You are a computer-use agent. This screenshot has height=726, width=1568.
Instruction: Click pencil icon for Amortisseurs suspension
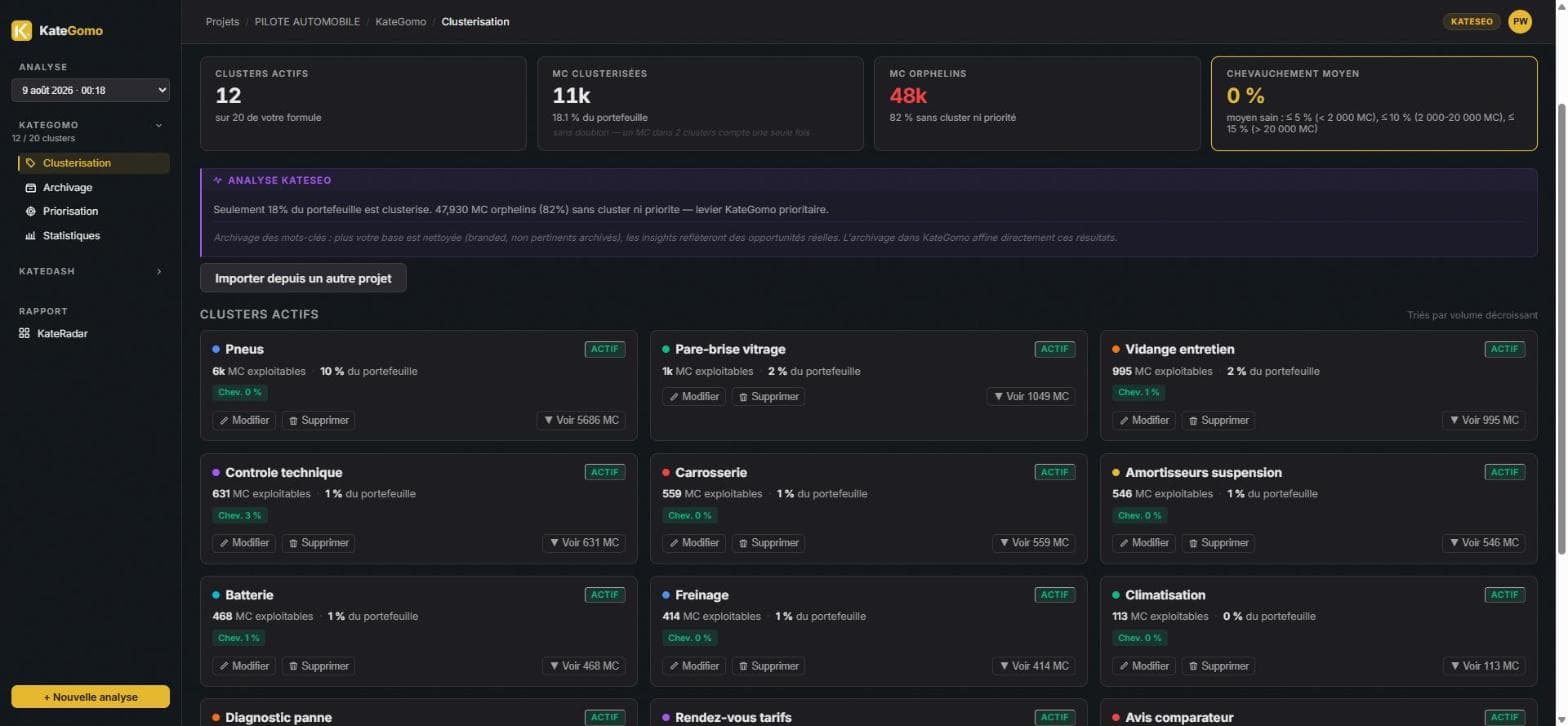click(1124, 543)
